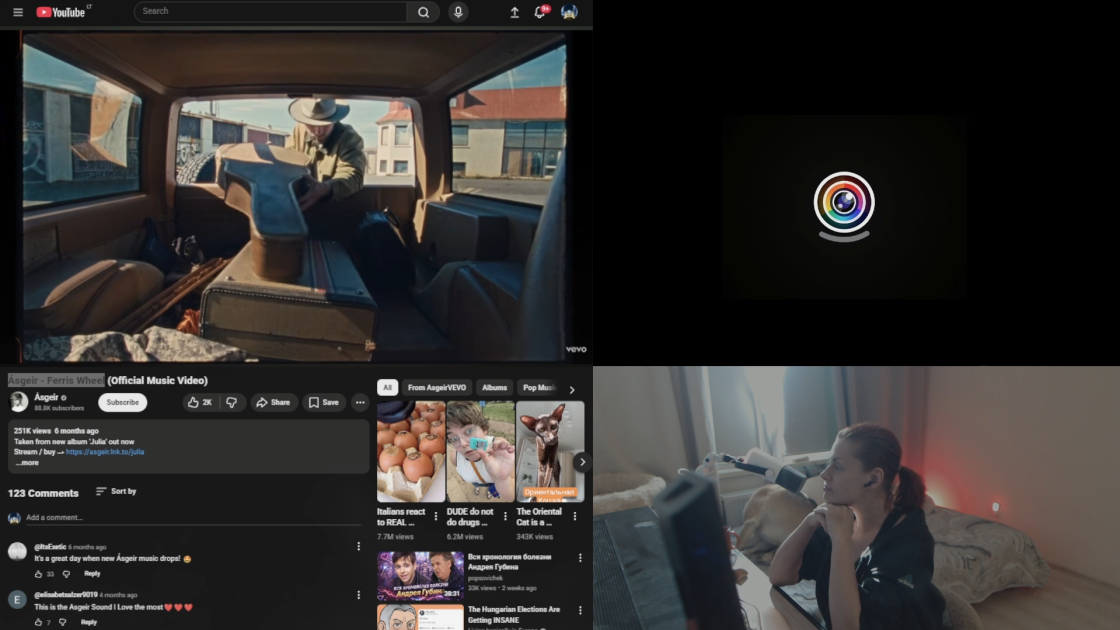Open the comments Sort by menu
Viewport: 1120px width, 630px height.
(116, 491)
